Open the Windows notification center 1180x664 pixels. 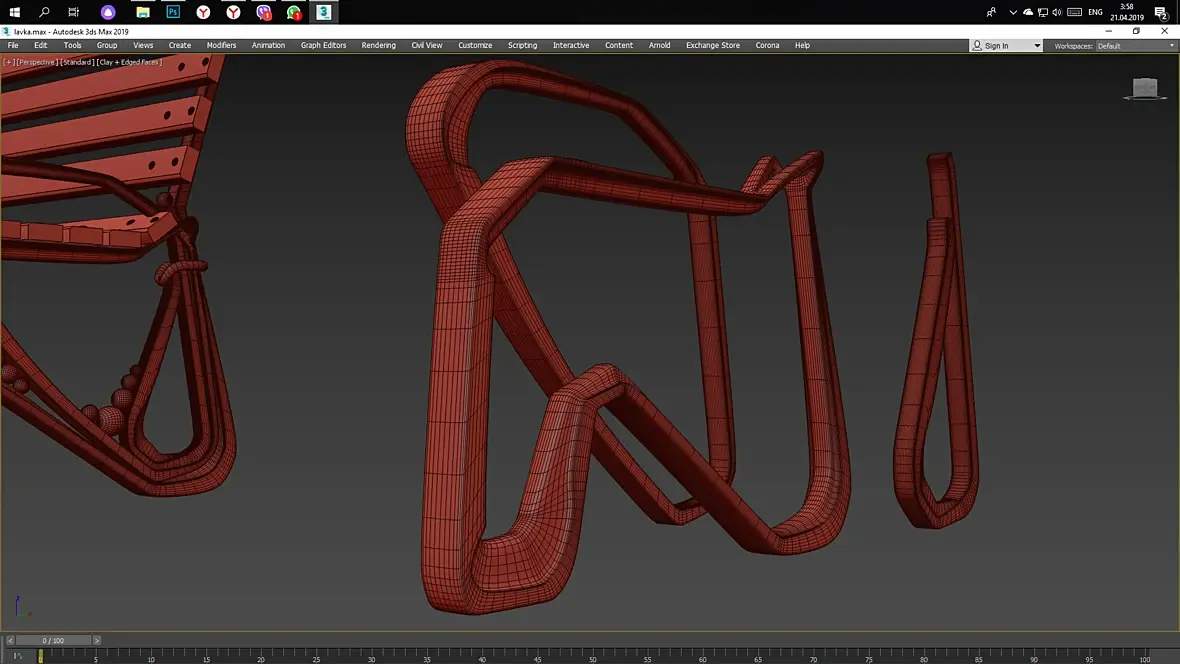click(1161, 12)
